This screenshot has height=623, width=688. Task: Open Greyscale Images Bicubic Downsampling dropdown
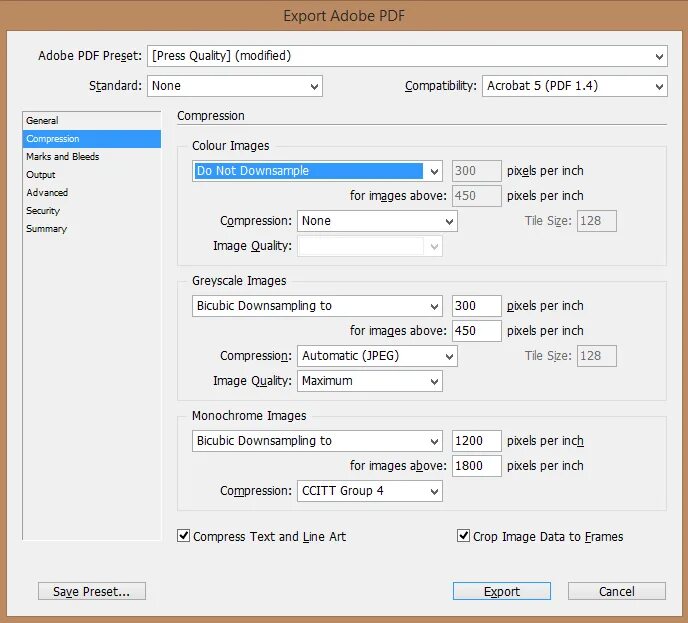(317, 306)
